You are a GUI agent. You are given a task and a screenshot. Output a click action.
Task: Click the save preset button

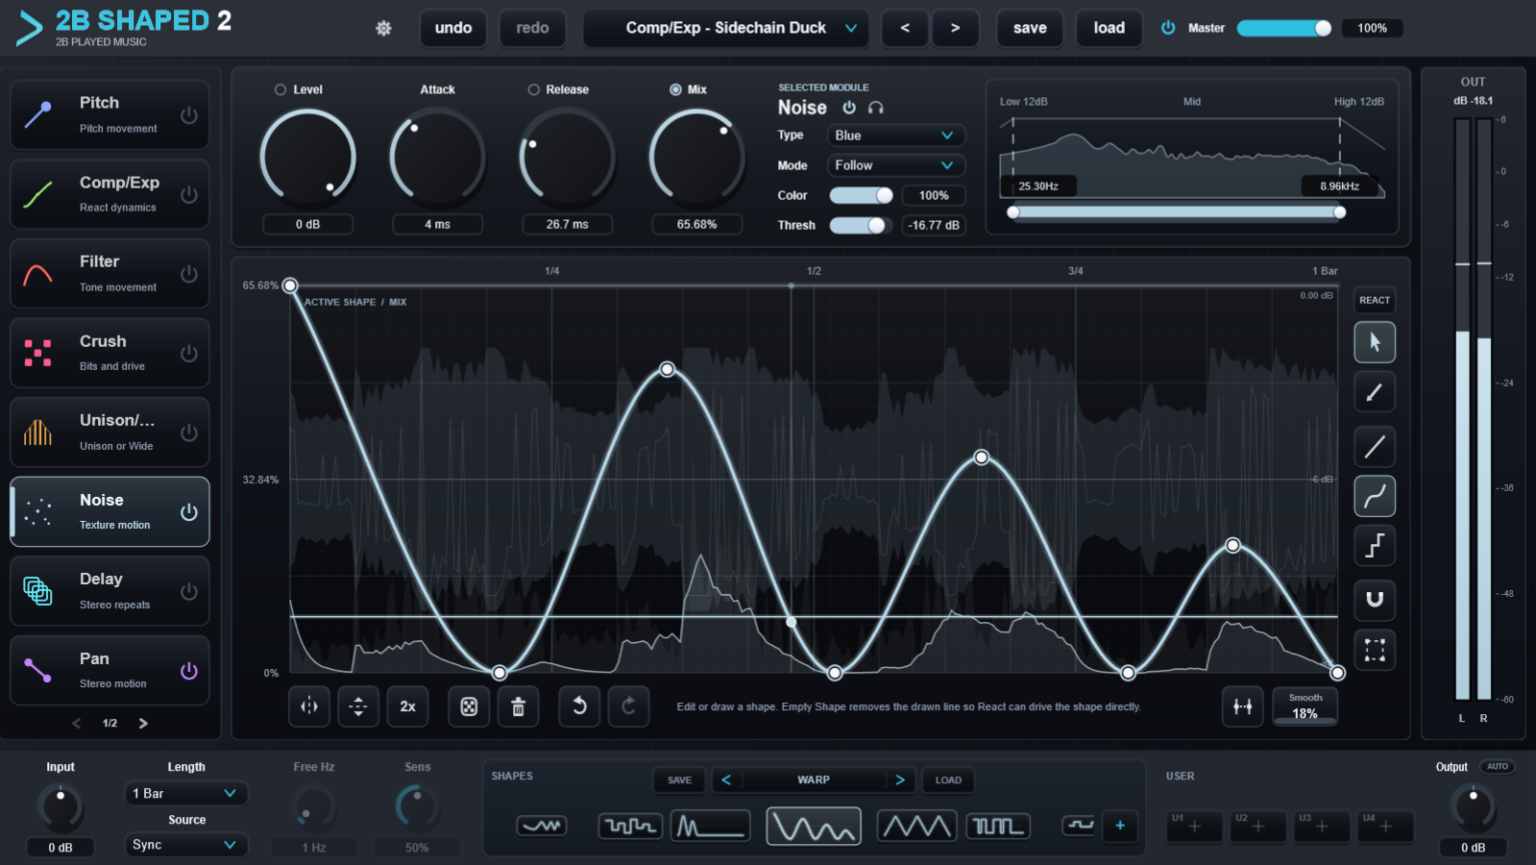click(x=1030, y=28)
